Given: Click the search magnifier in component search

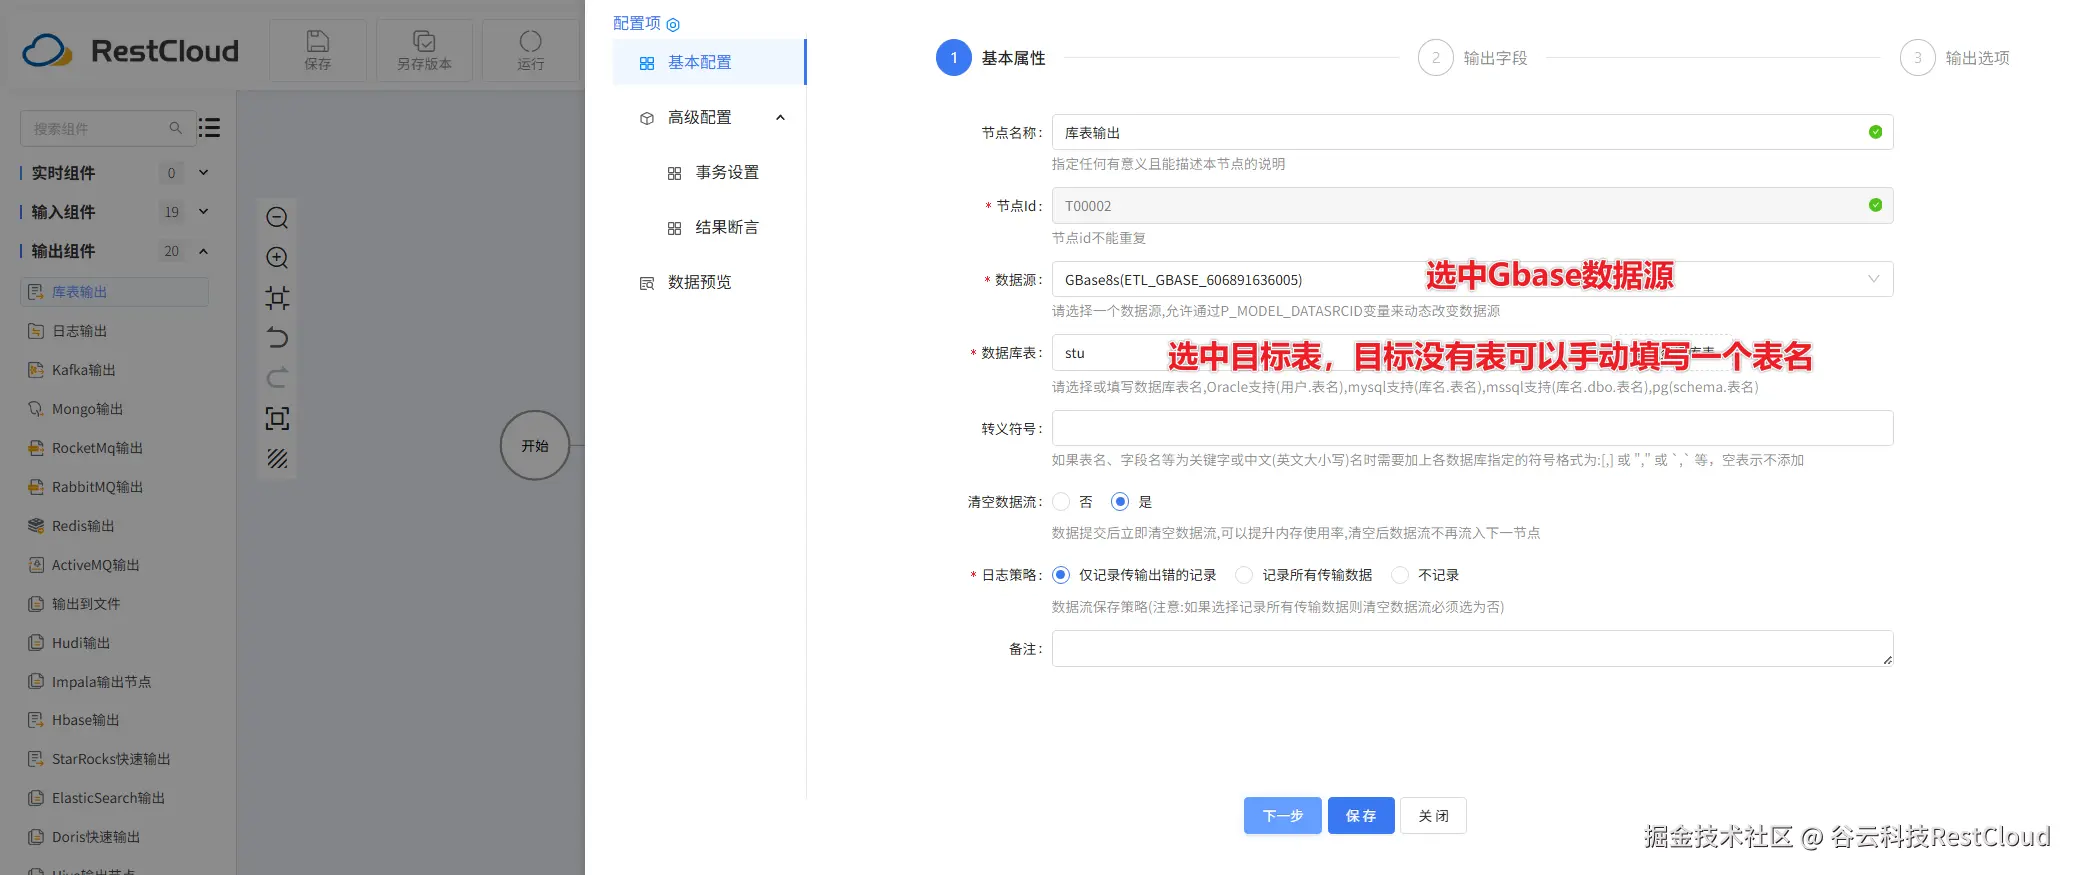Looking at the screenshot, I should coord(175,128).
